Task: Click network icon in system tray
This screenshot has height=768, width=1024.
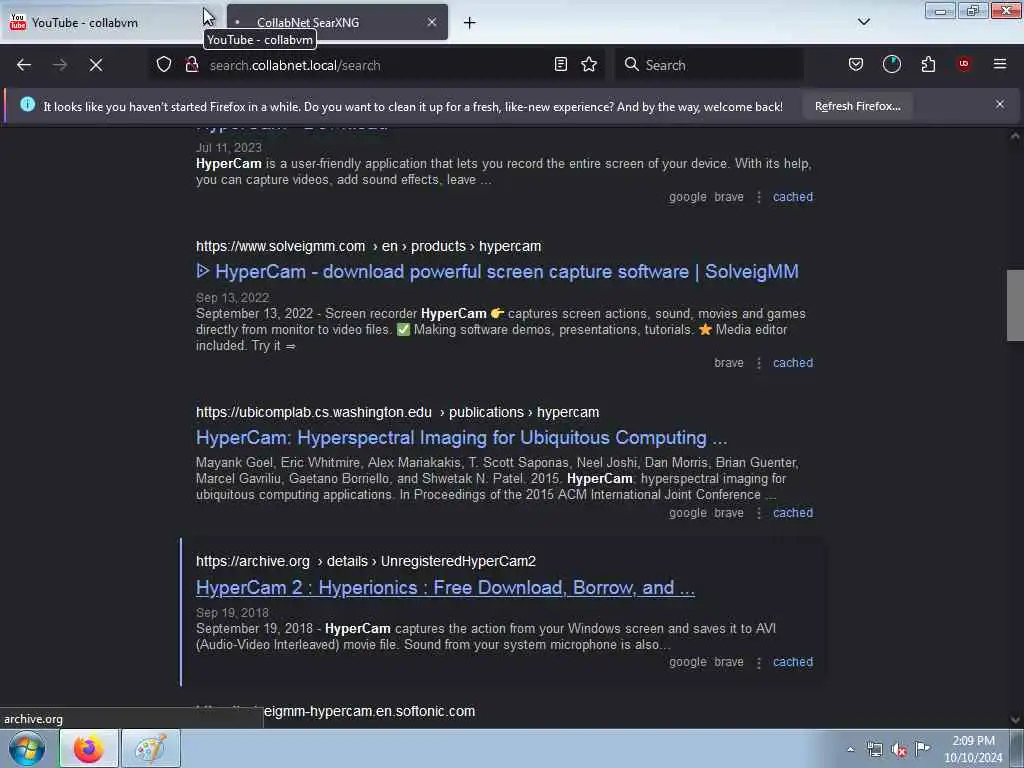Action: pyautogui.click(x=874, y=750)
